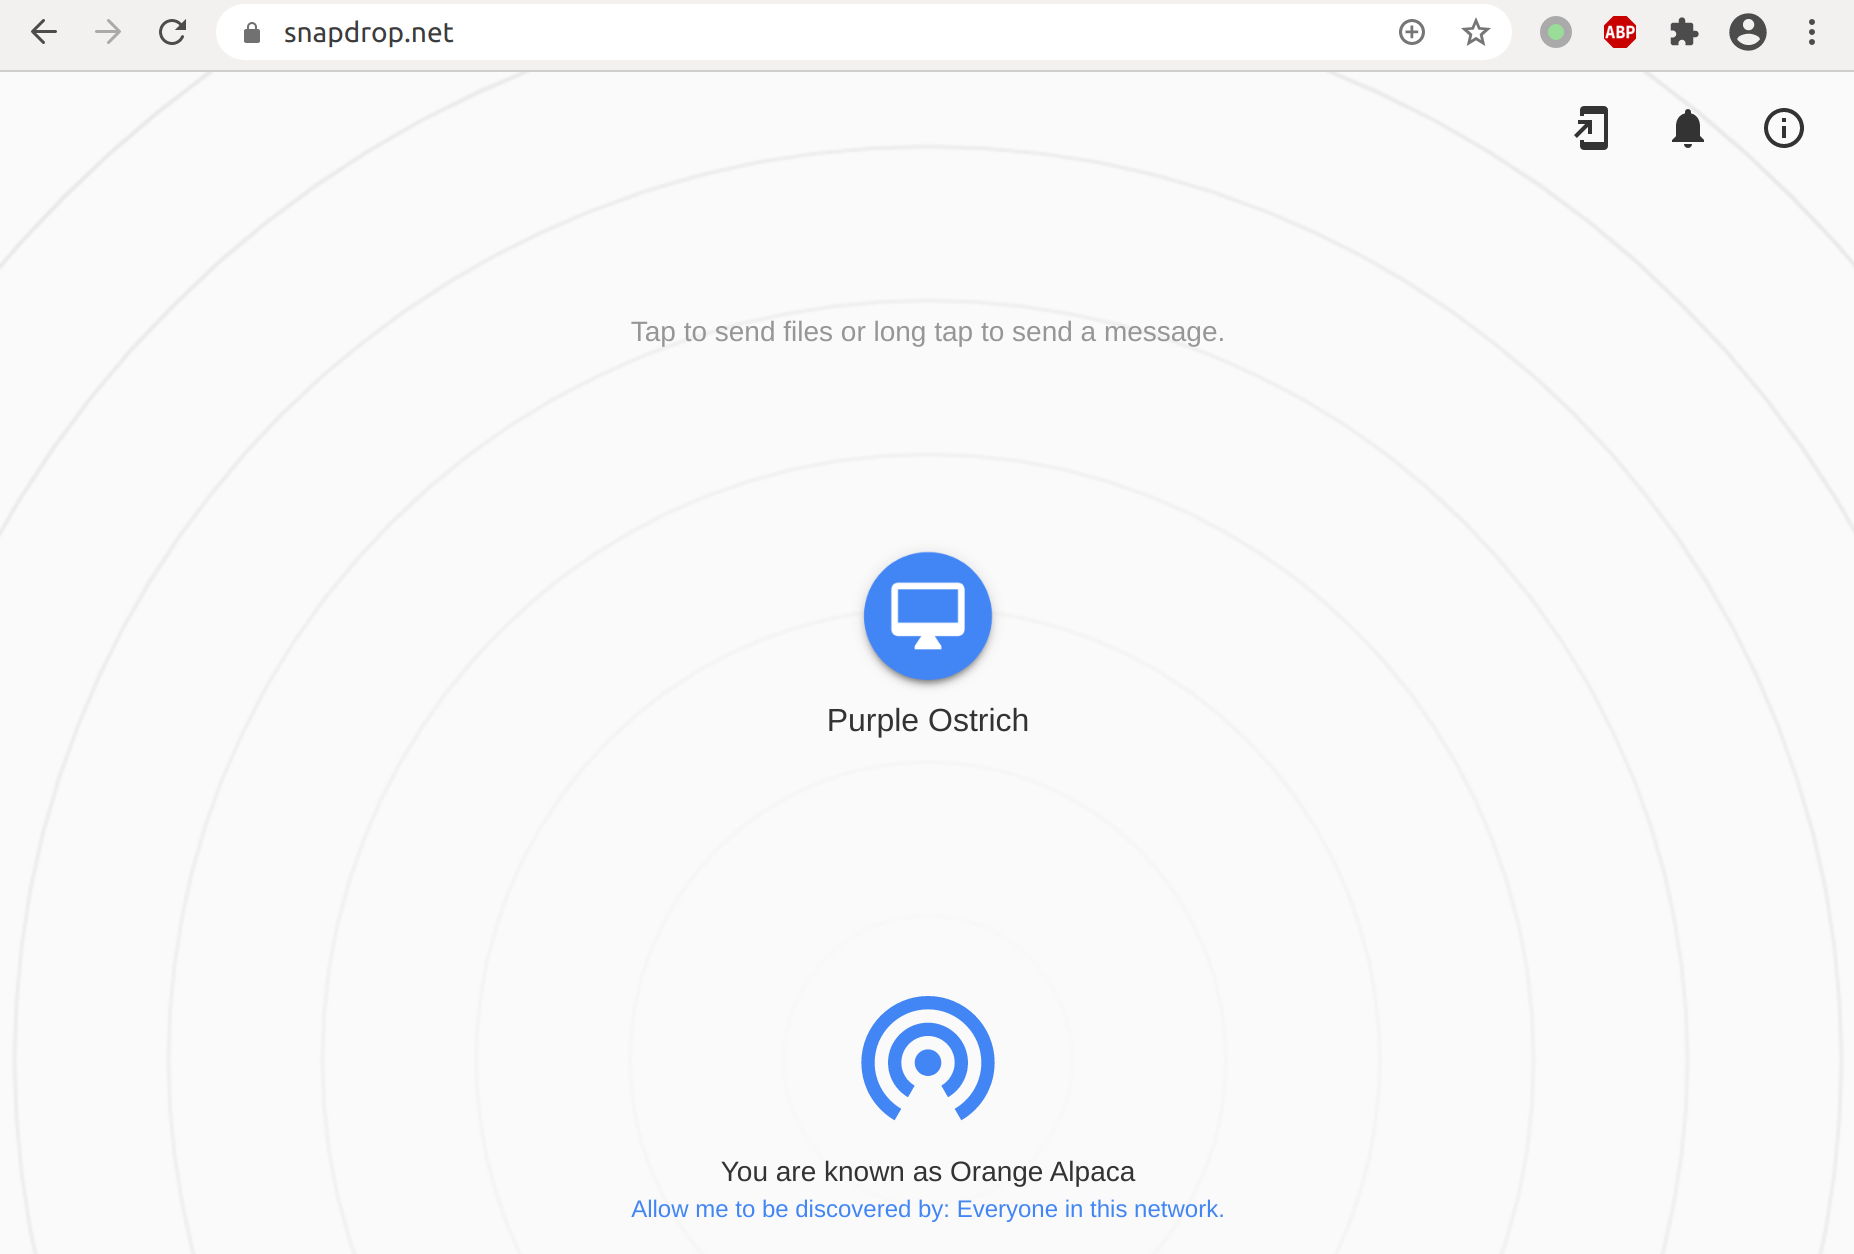Click the 'You are known as Orange Alpaca' text

coord(927,1171)
